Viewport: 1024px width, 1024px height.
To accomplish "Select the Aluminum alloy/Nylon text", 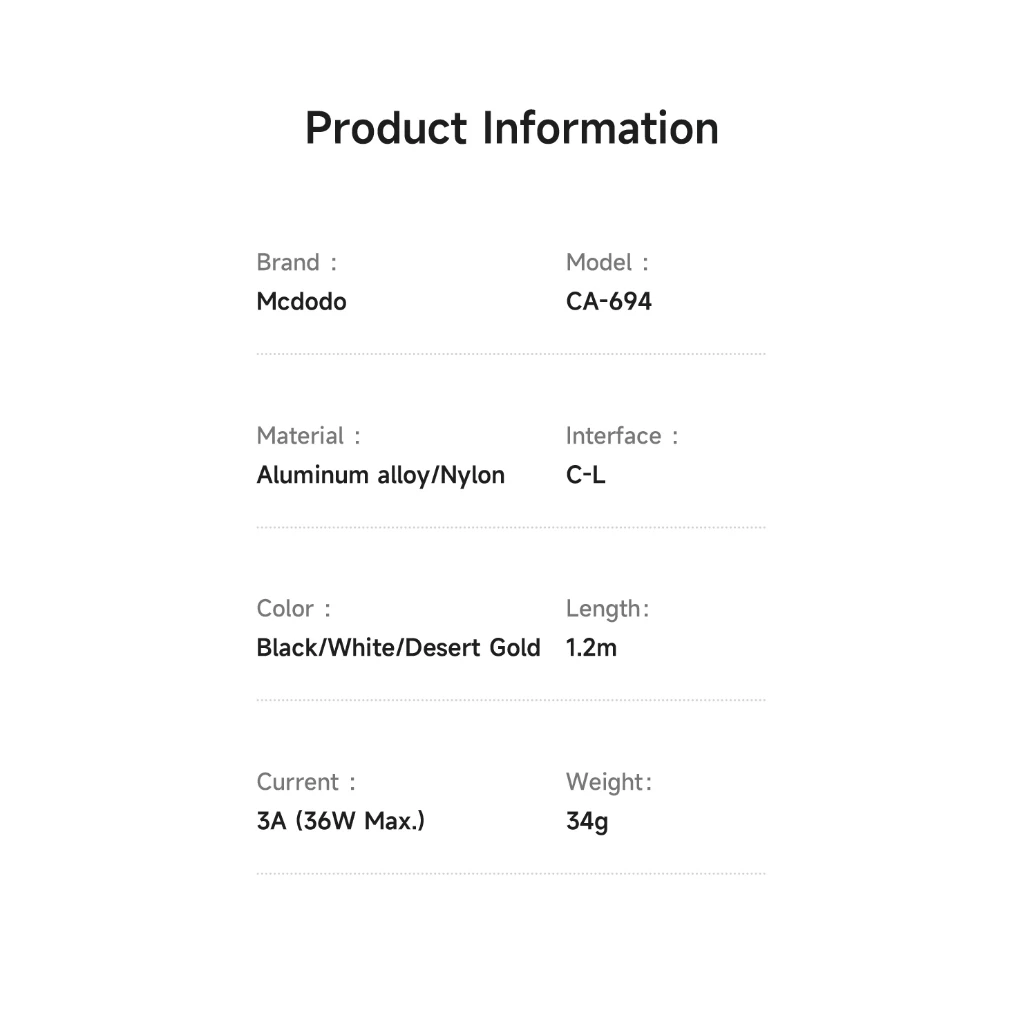I will pyautogui.click(x=380, y=475).
